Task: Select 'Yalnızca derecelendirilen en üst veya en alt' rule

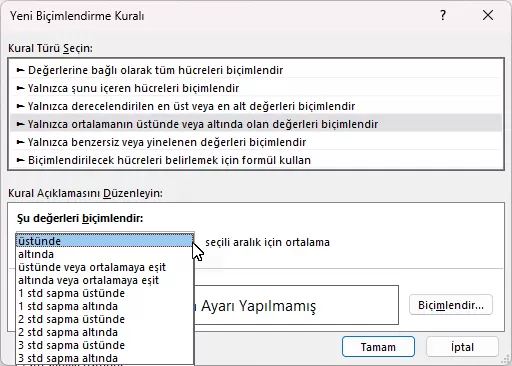Action: [256, 106]
